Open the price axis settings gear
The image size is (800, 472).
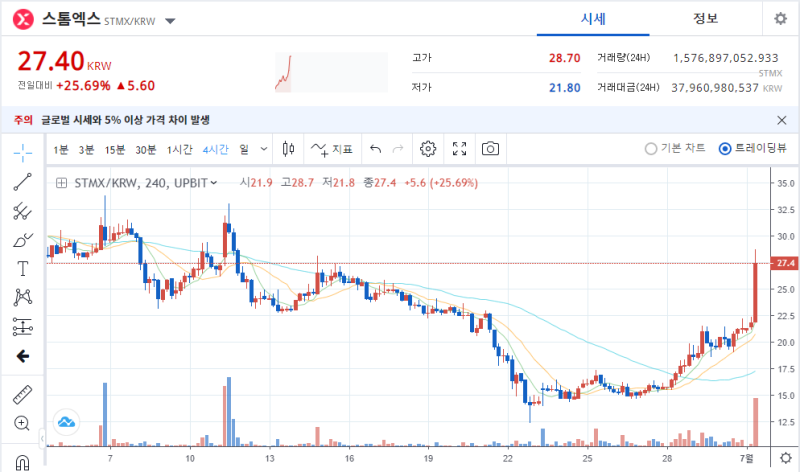786,458
